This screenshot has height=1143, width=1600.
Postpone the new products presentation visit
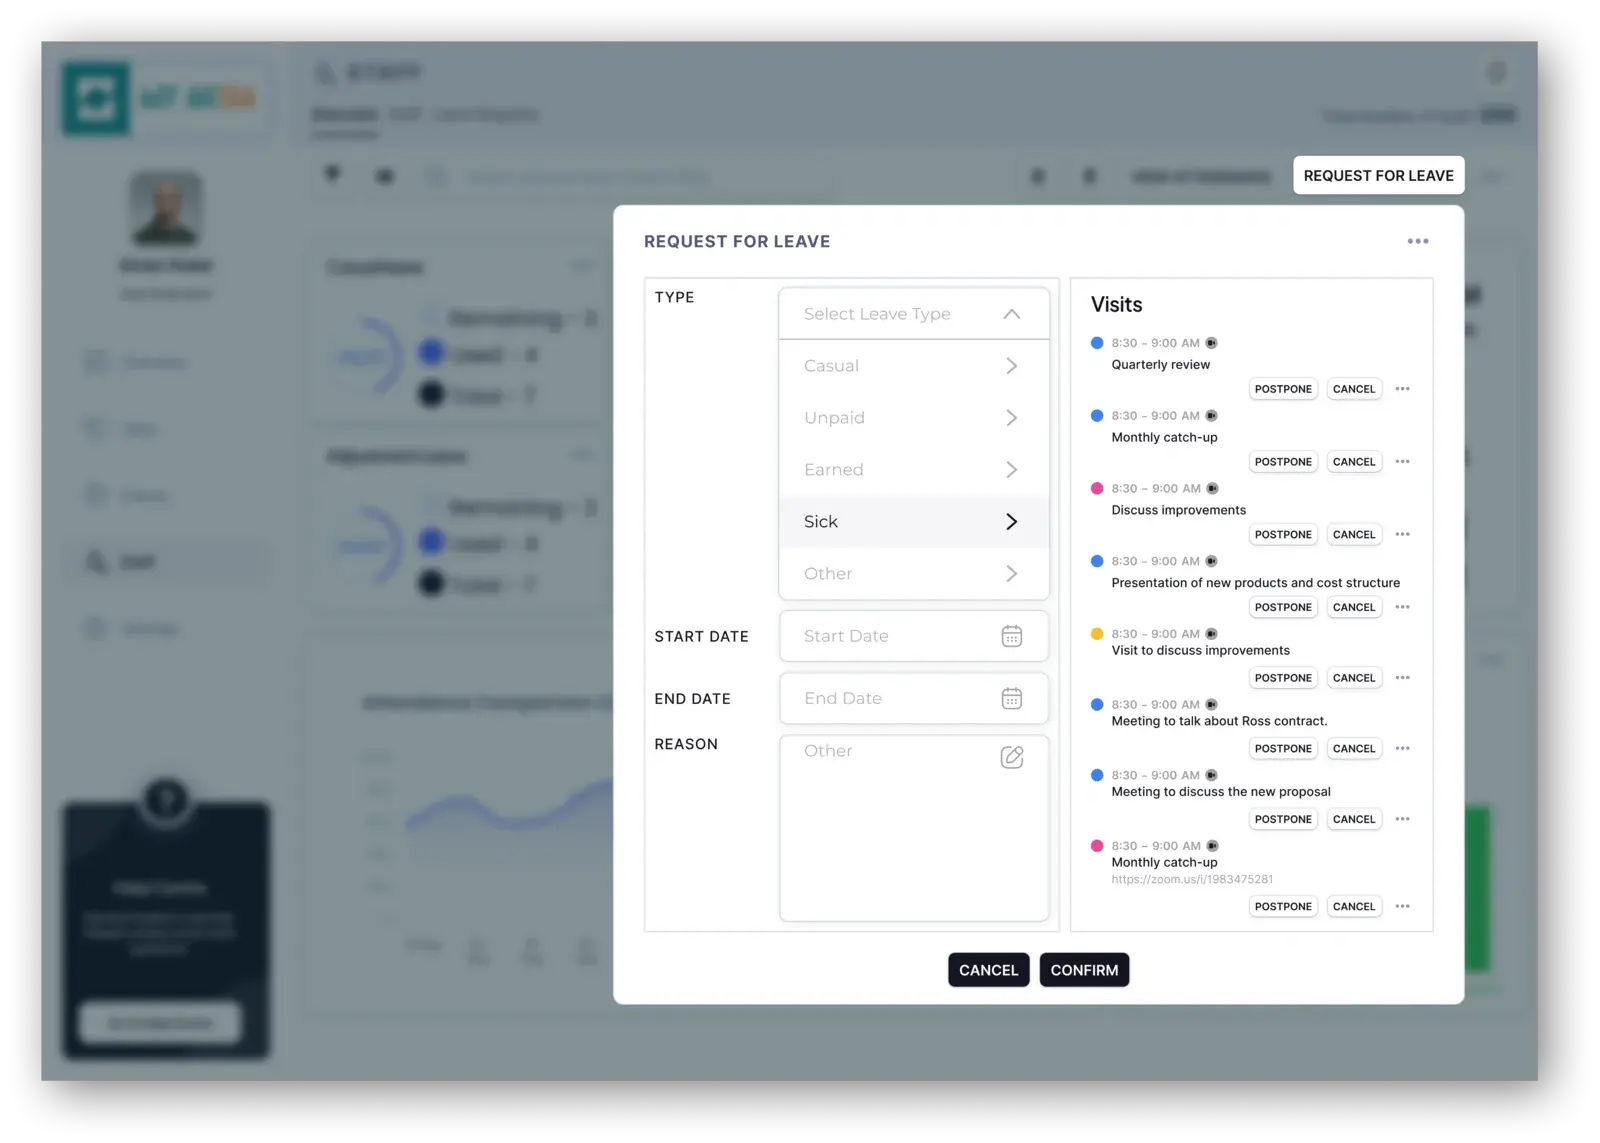[1283, 607]
